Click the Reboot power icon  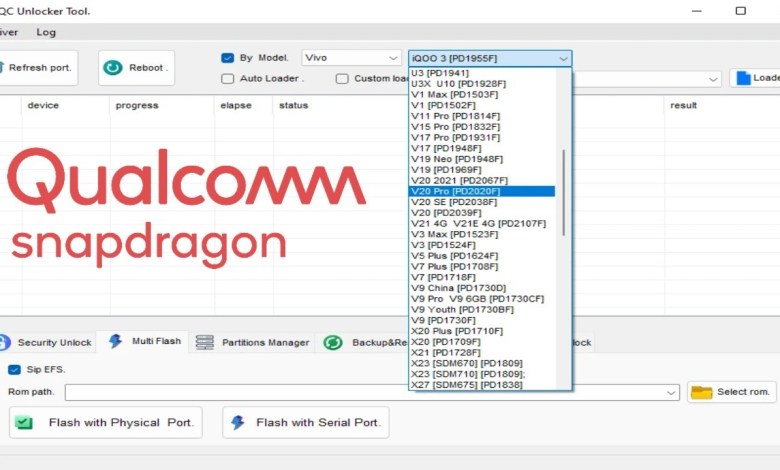tap(113, 68)
